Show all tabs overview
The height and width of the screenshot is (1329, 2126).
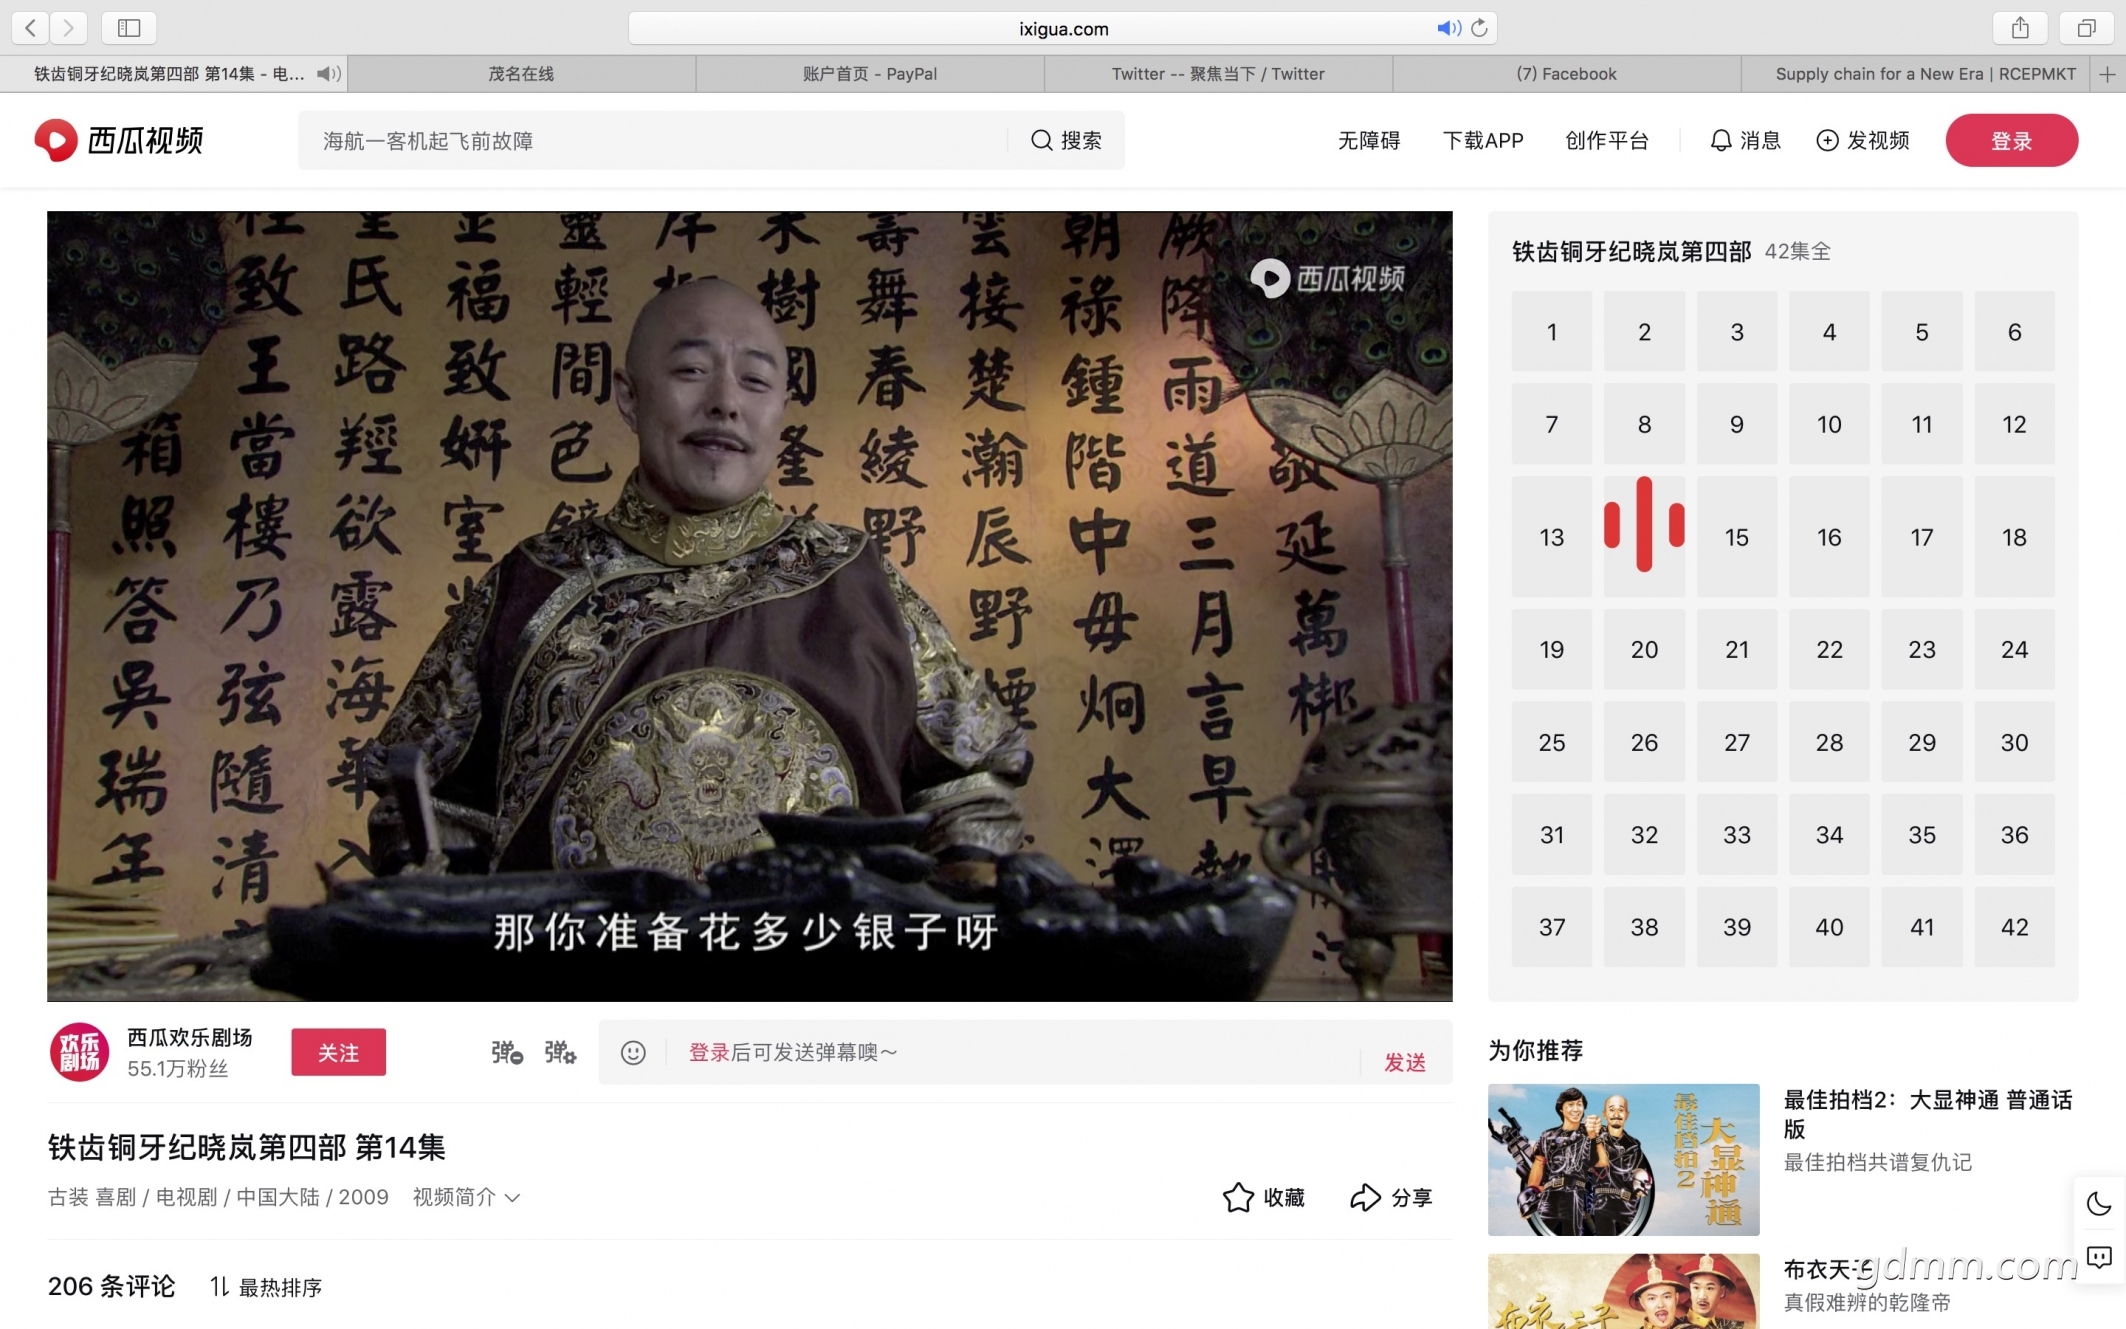(2086, 28)
